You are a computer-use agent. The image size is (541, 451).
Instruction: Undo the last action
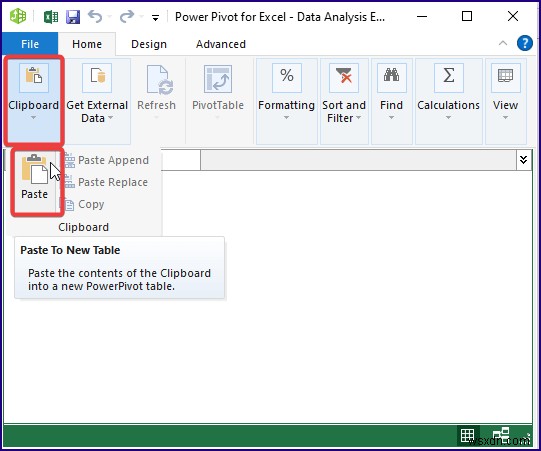(x=95, y=16)
